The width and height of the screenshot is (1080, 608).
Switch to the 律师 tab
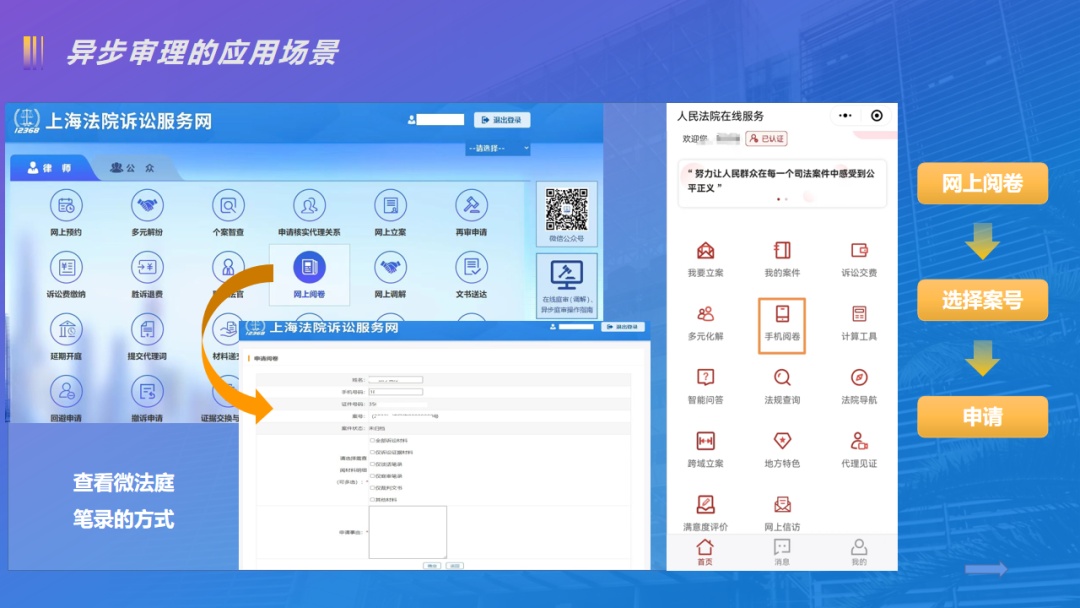[x=50, y=168]
